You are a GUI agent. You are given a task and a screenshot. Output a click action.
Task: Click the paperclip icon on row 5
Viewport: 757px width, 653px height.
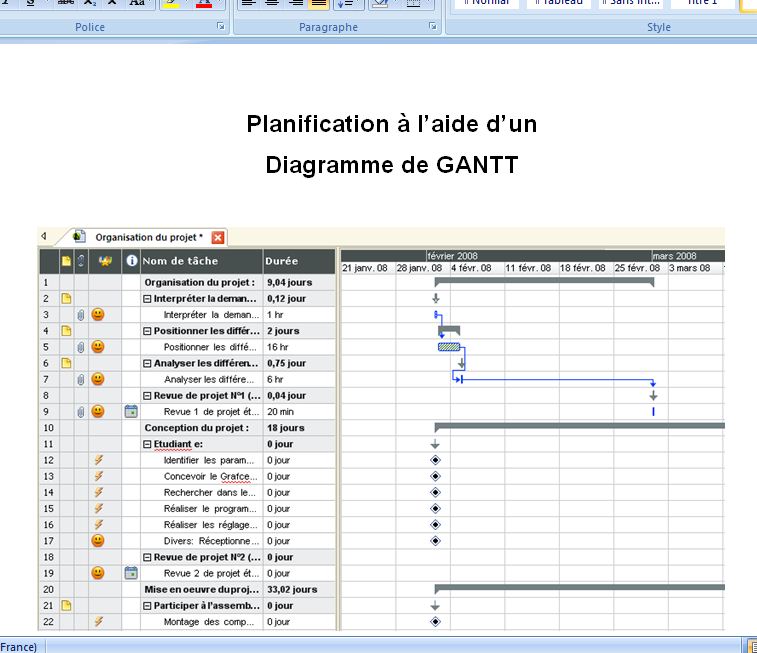click(81, 347)
